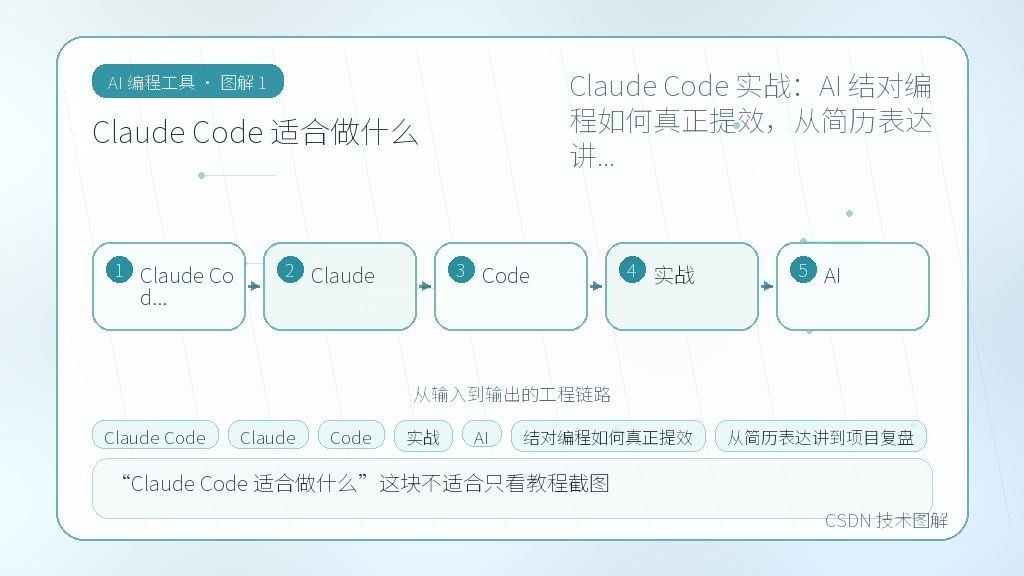Screen dimensions: 1024x576
Task: Click the 'CSDN 技术图解' footer label
Action: tap(886, 520)
